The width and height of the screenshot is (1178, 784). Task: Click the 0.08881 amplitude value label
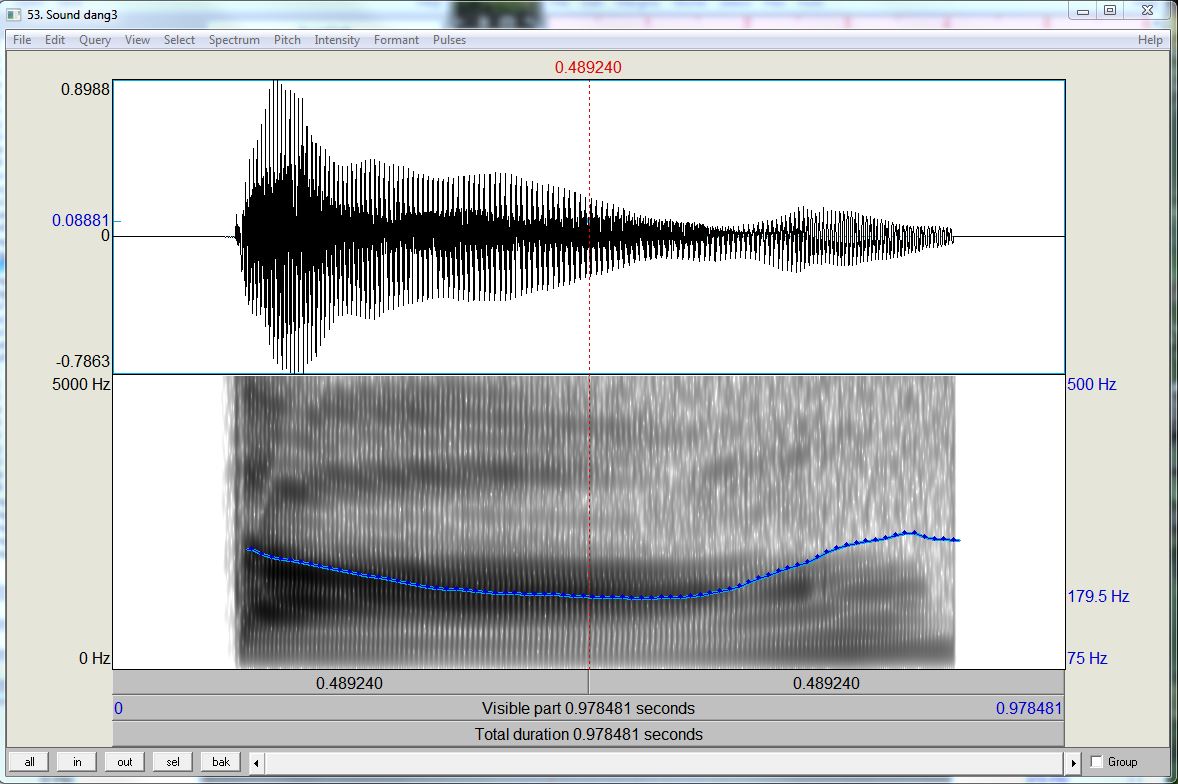[x=80, y=220]
